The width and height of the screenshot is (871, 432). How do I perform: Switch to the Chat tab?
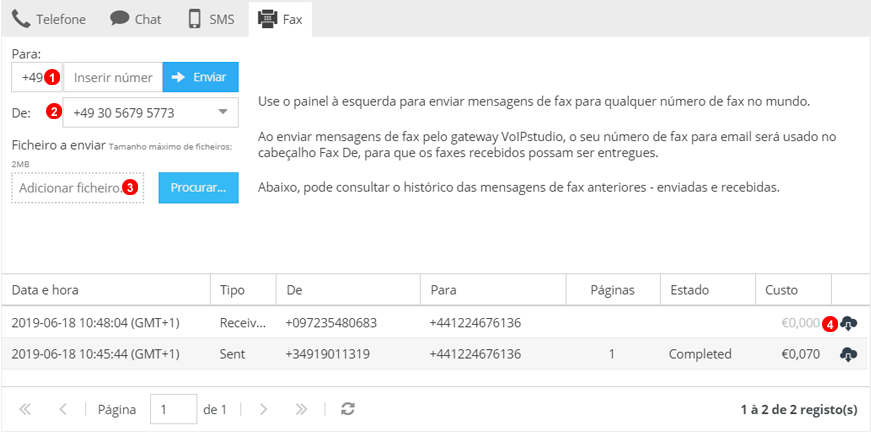coord(135,19)
